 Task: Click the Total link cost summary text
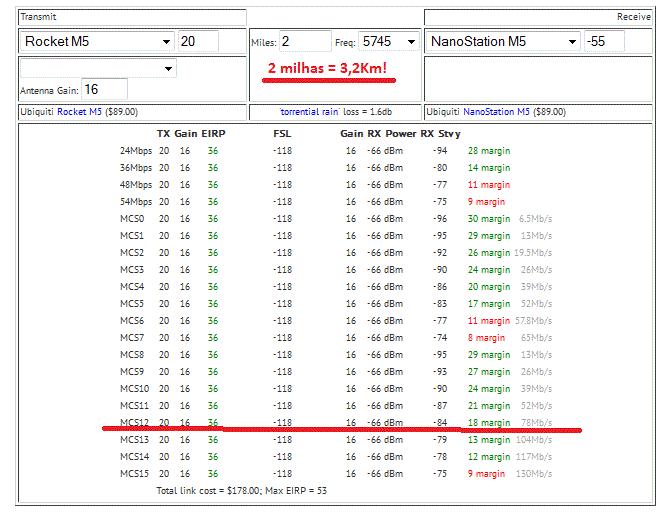point(241,491)
